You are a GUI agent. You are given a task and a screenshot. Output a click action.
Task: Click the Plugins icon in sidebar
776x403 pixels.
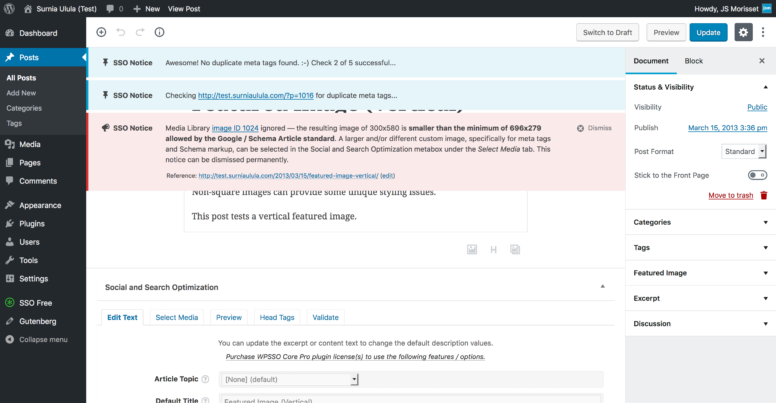click(x=9, y=223)
